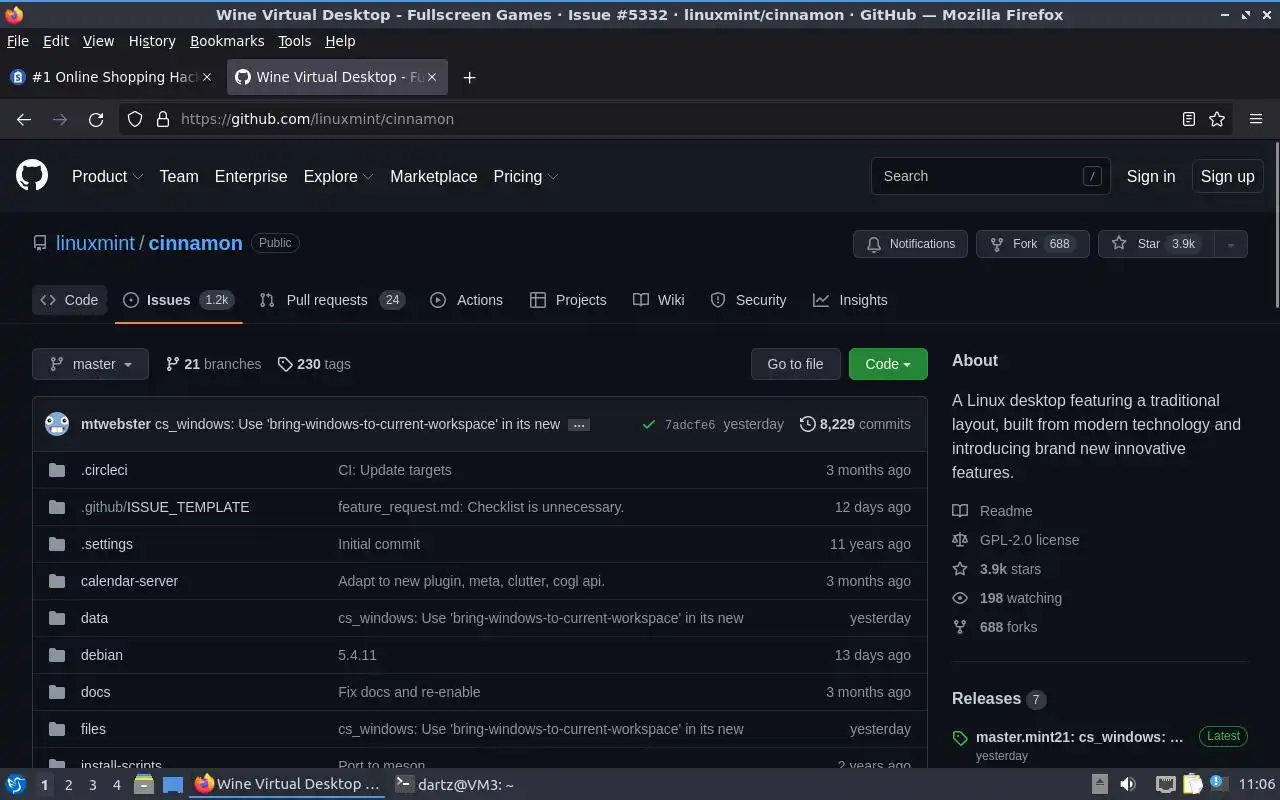The width and height of the screenshot is (1280, 800).
Task: Click the Go to file button
Action: click(x=795, y=364)
